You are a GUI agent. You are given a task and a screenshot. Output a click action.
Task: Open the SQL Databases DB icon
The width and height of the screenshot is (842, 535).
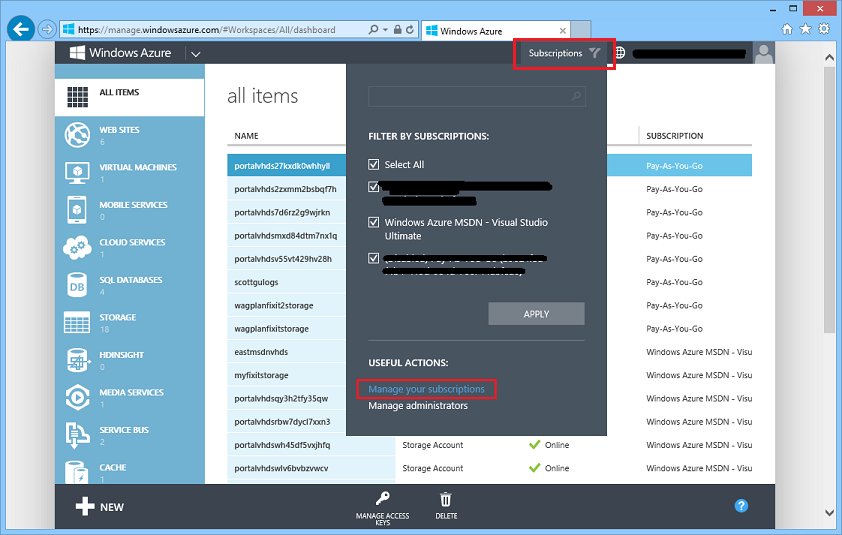point(77,285)
